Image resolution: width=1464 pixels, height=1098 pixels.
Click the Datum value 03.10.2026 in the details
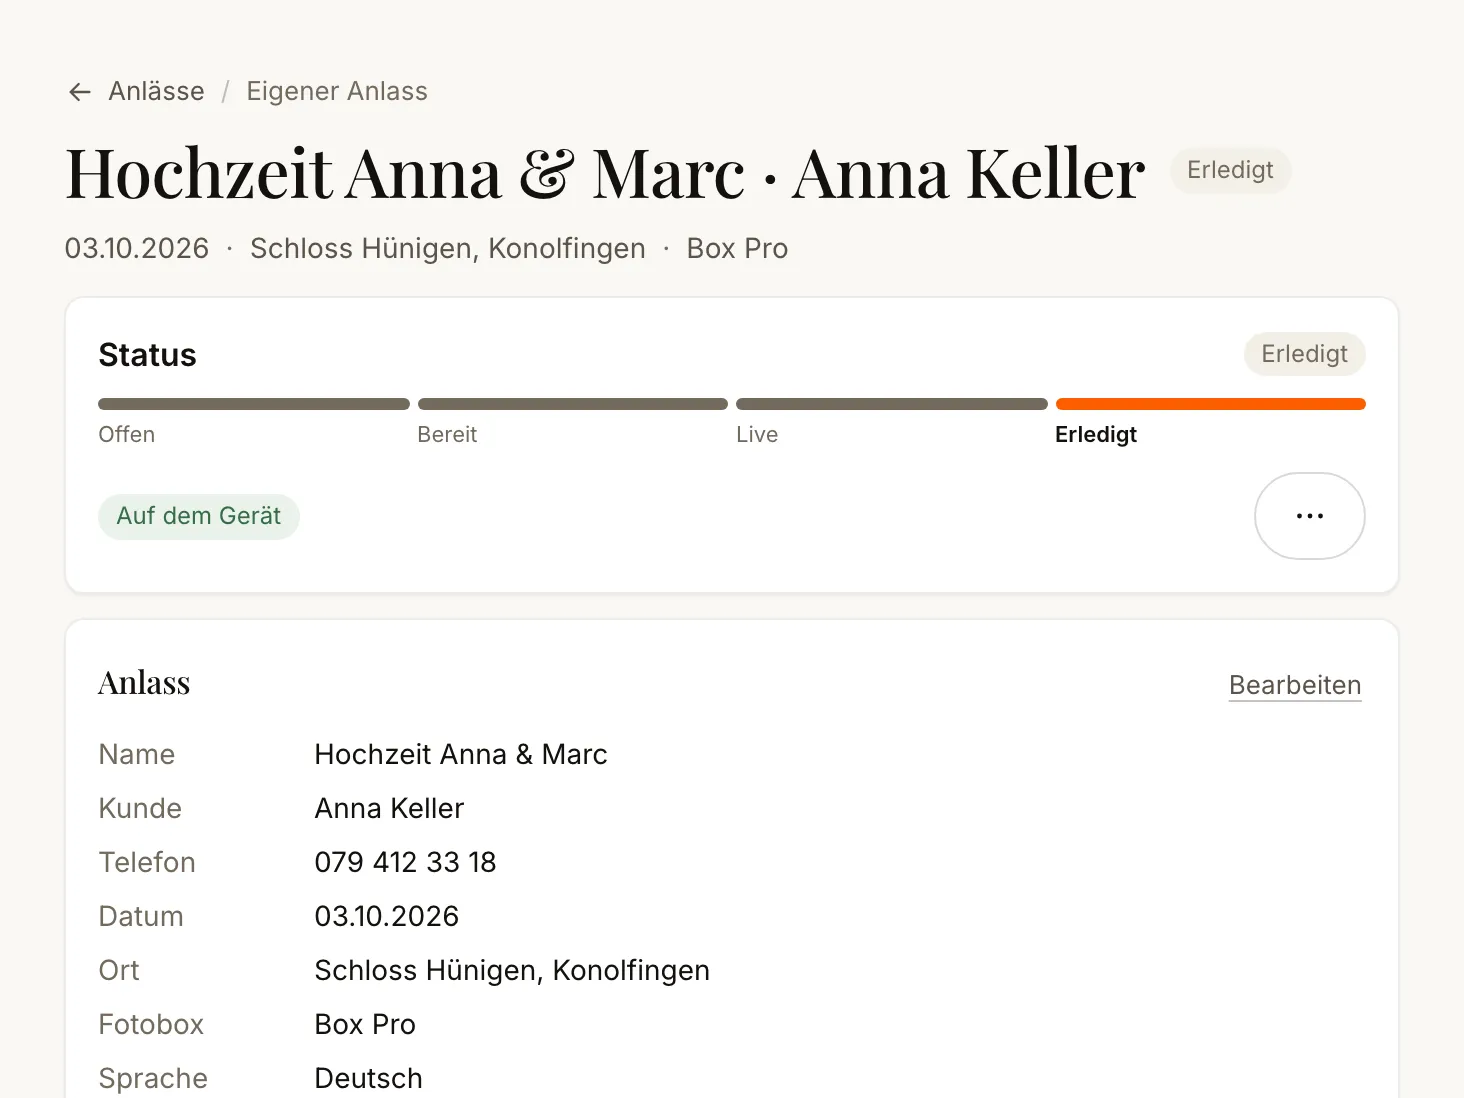pos(386,916)
